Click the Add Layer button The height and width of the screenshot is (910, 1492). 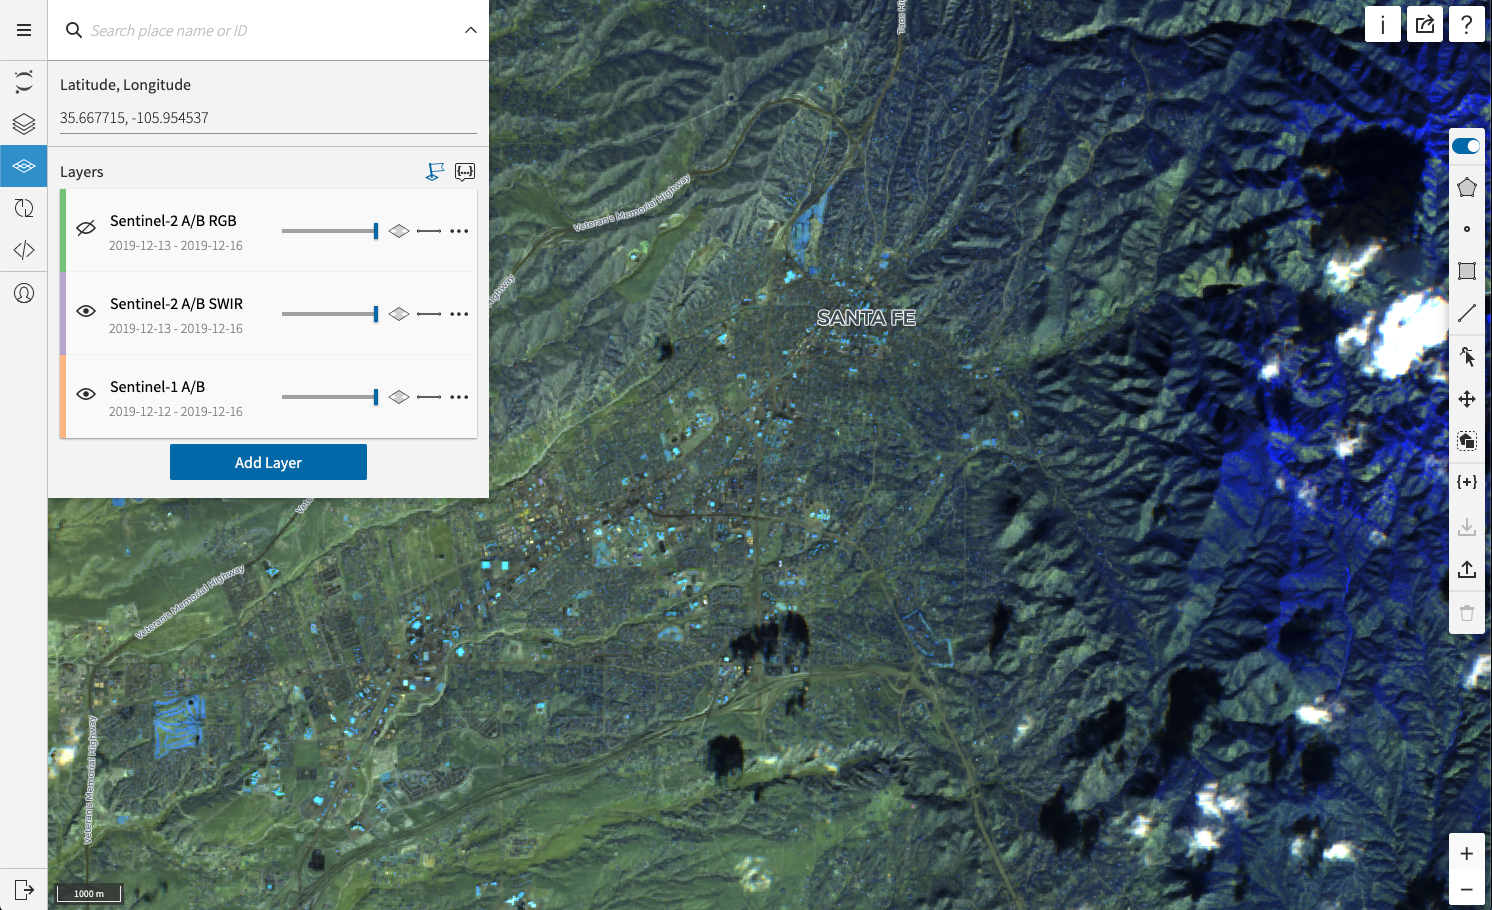tap(268, 462)
